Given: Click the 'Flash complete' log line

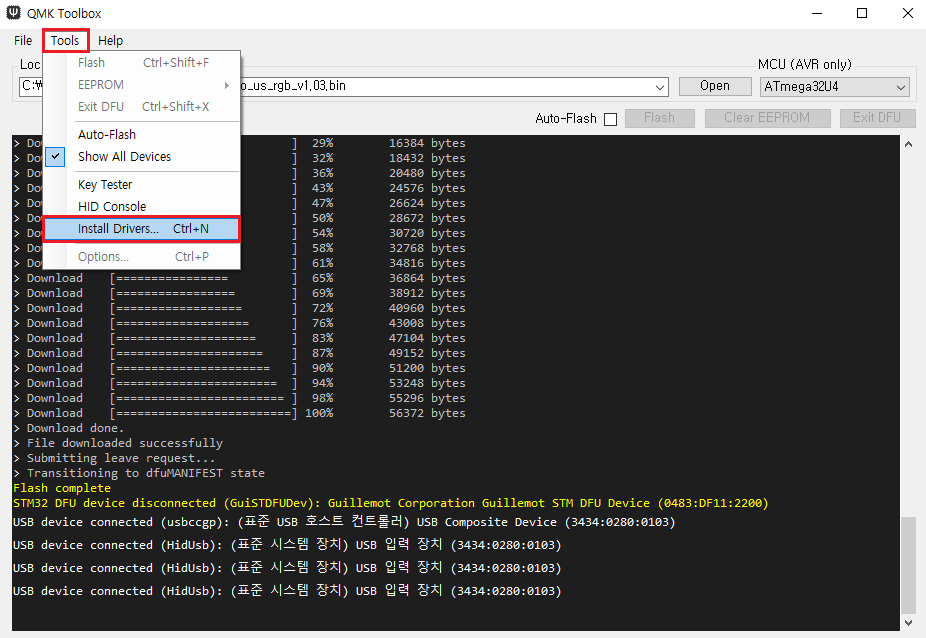Looking at the screenshot, I should pos(62,489).
